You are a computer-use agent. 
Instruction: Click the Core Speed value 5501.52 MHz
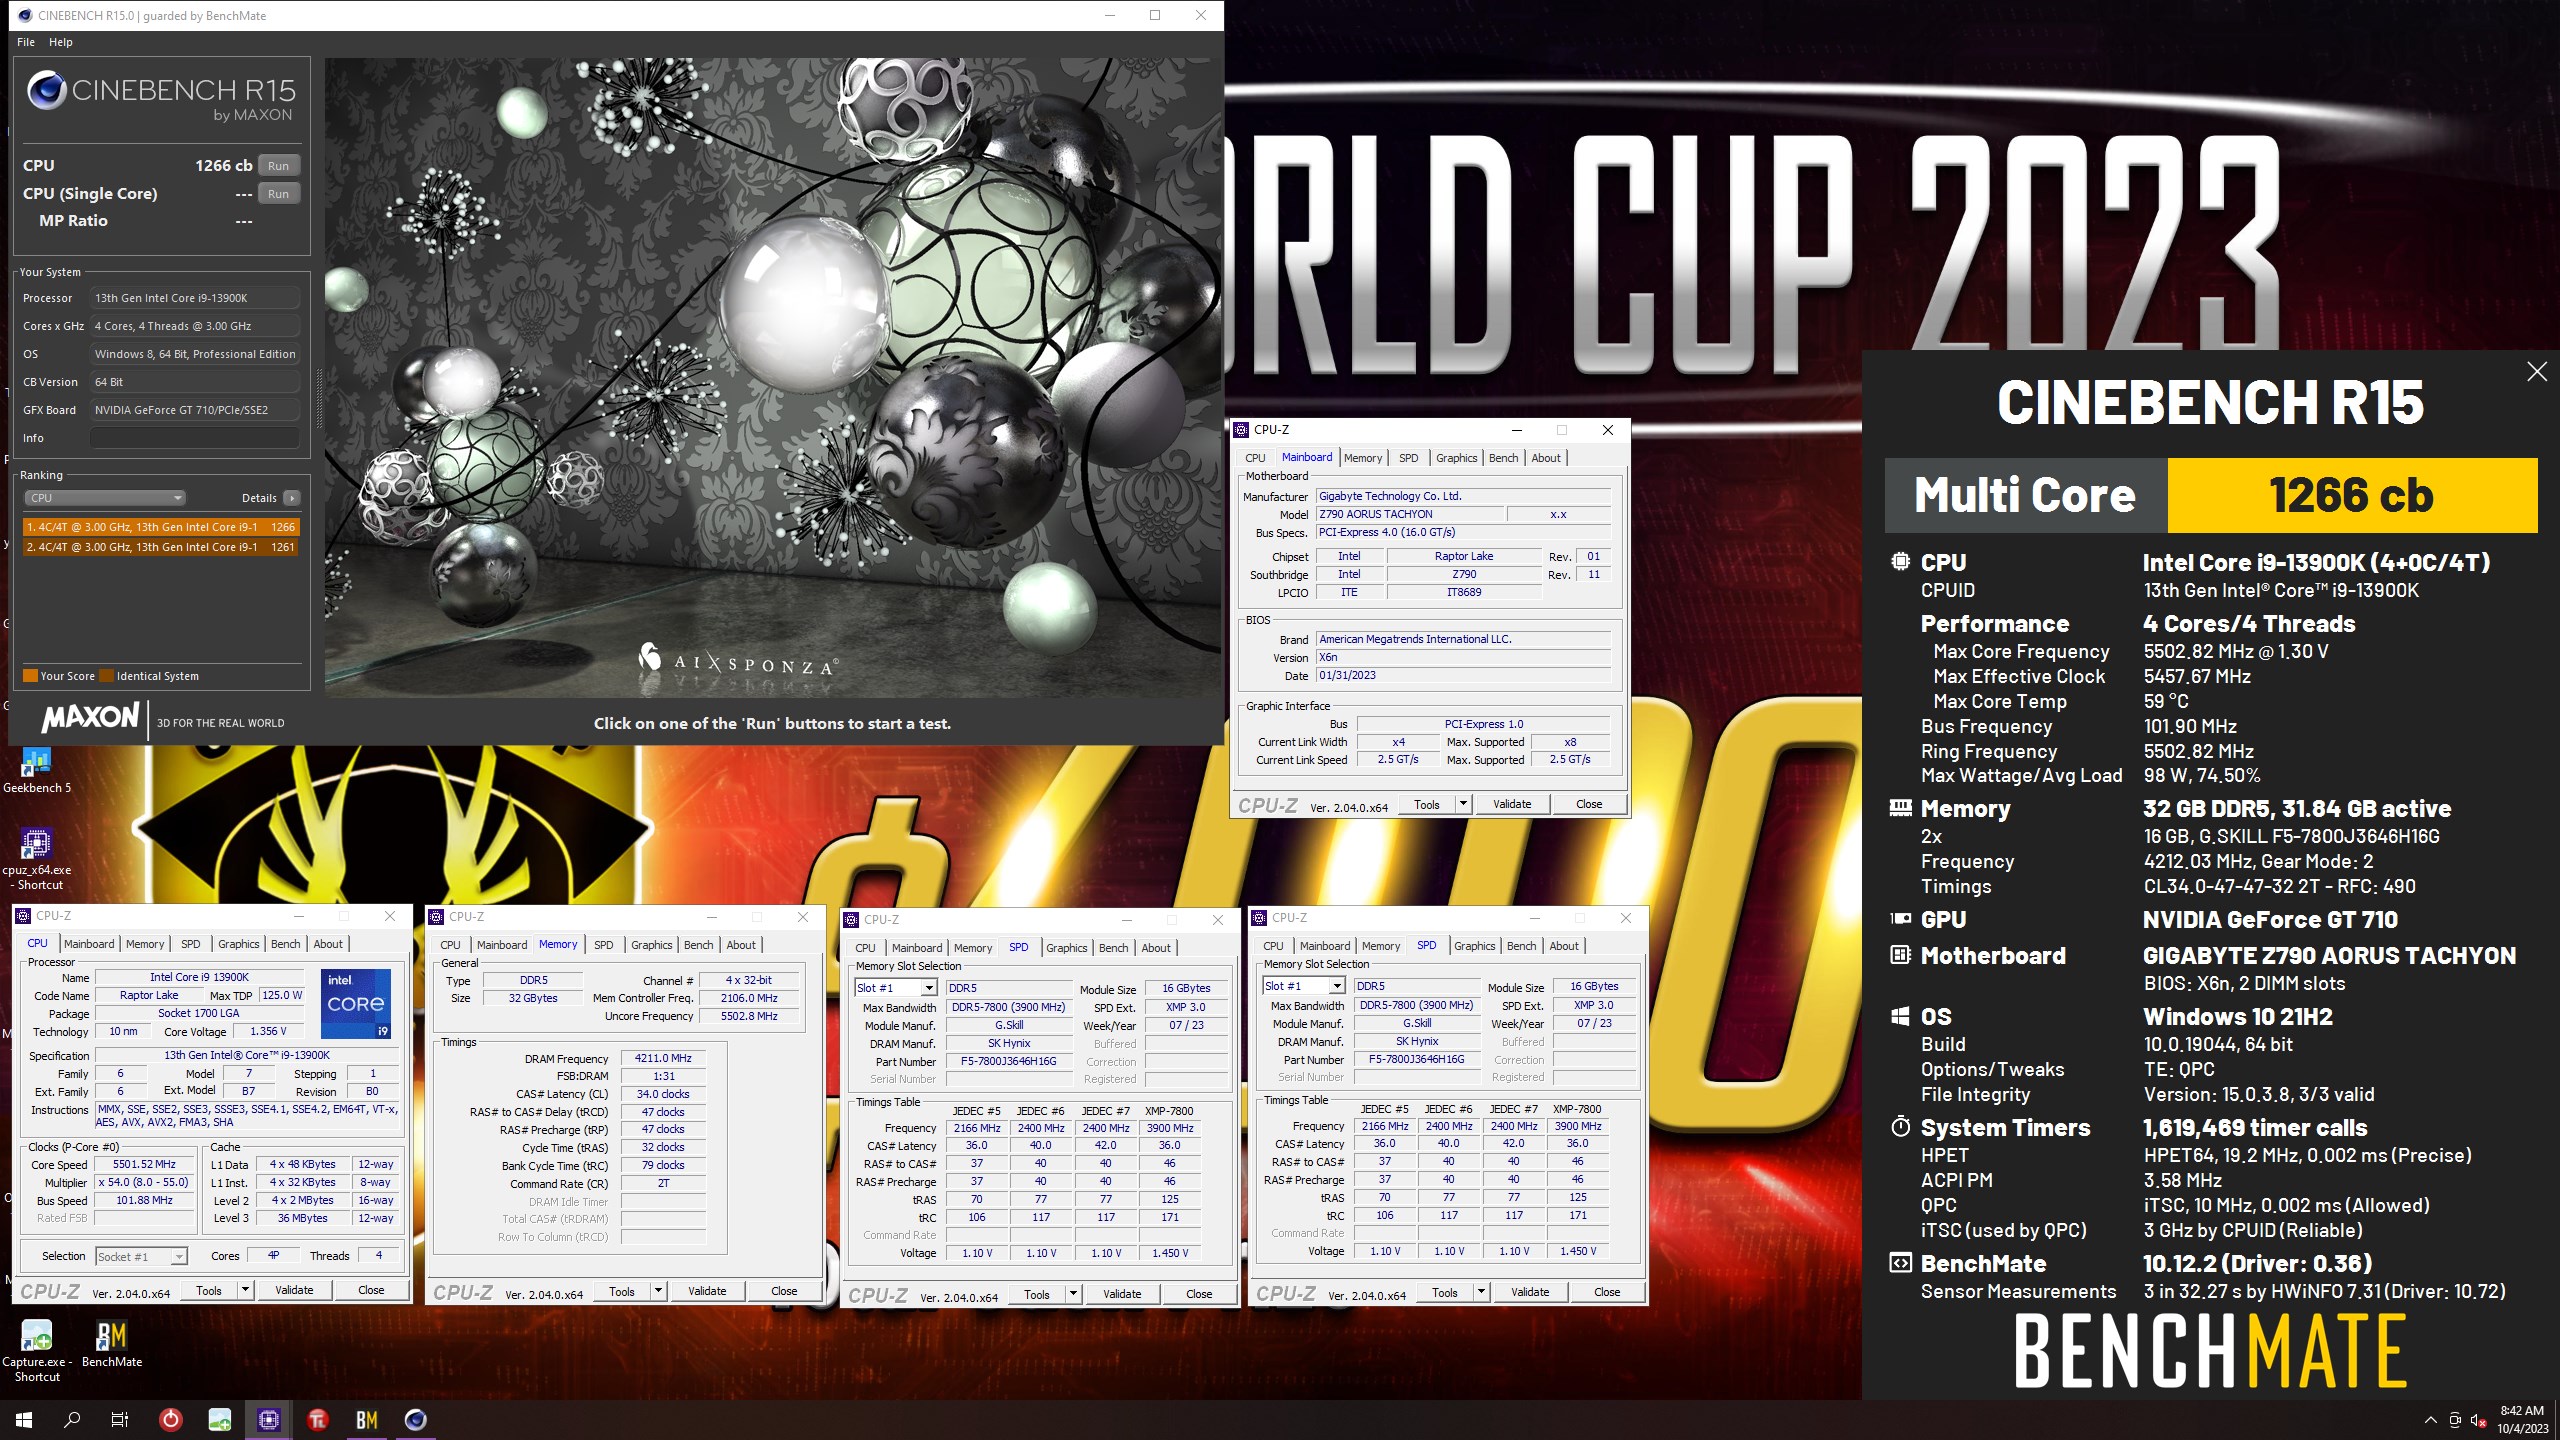[x=144, y=1164]
